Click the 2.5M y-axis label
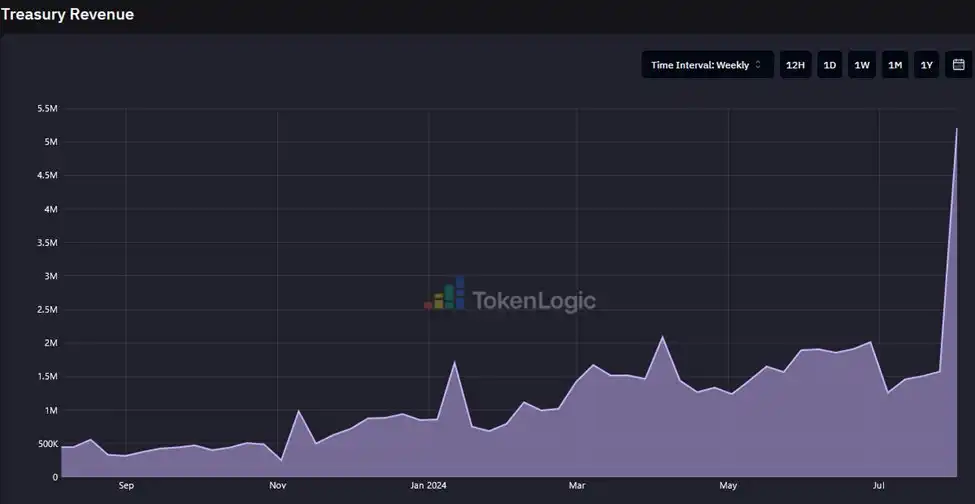975x504 pixels. click(46, 309)
